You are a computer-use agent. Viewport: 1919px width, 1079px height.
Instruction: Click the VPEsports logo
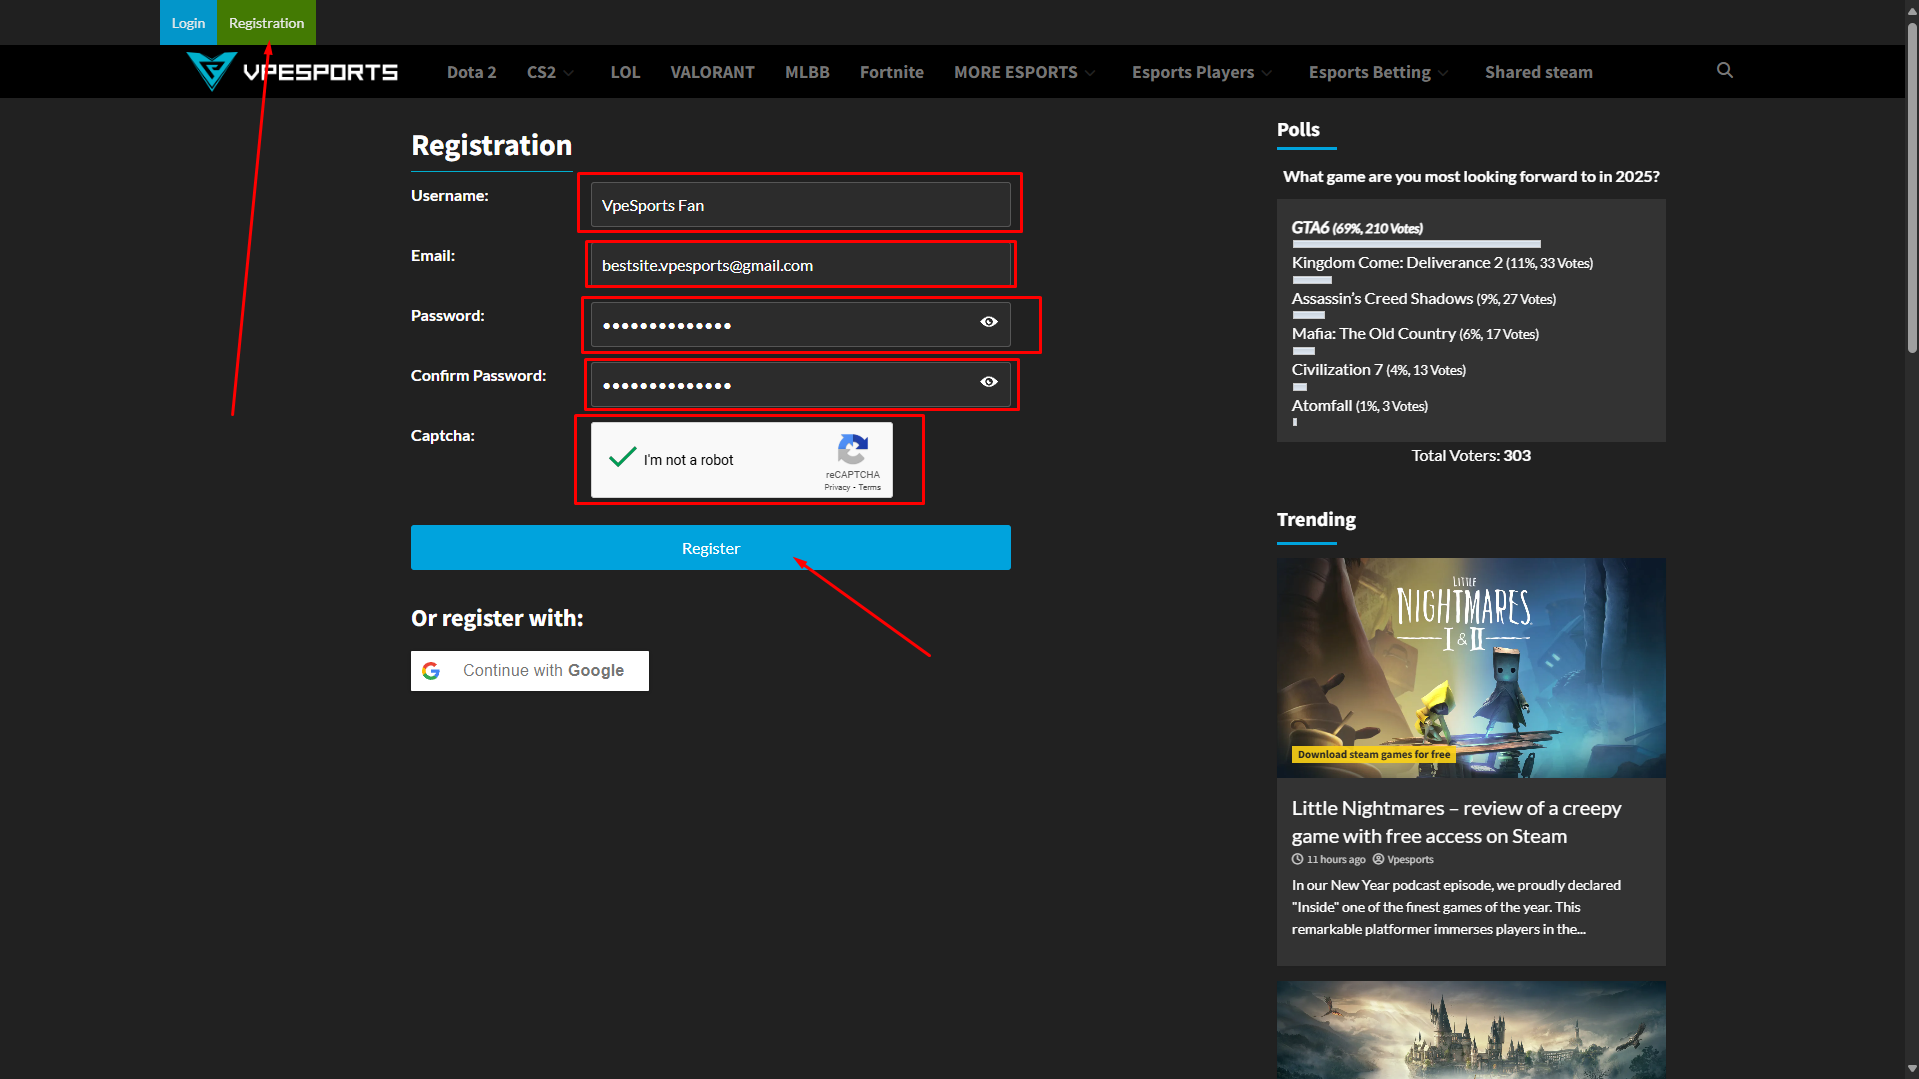click(292, 71)
